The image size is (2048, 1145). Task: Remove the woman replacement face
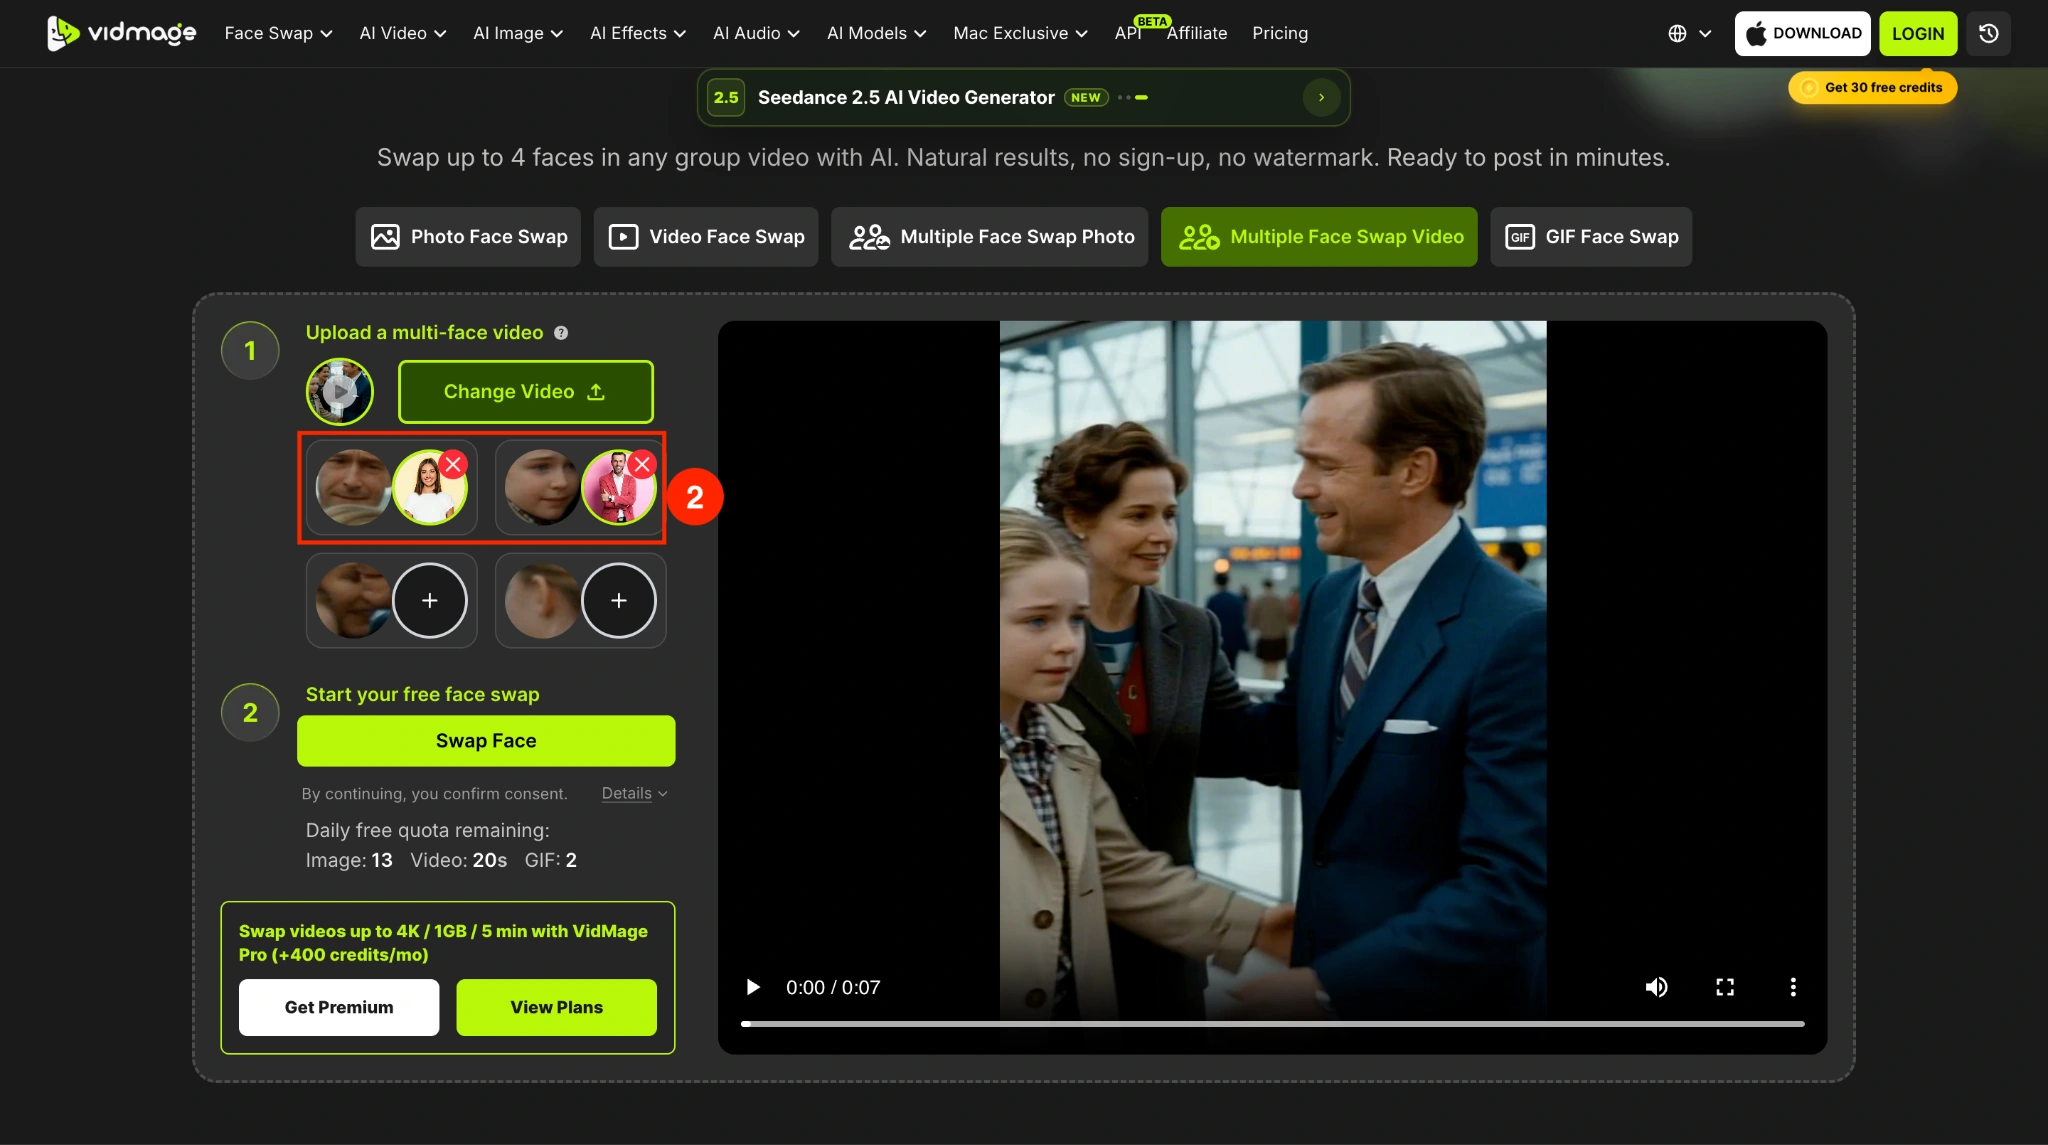[453, 464]
